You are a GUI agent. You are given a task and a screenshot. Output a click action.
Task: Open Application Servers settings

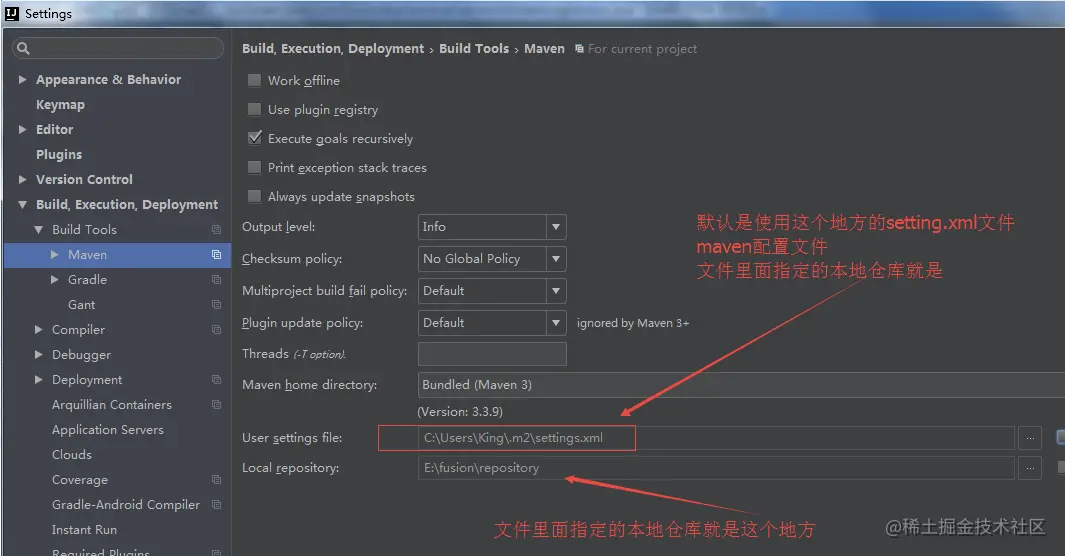point(108,430)
